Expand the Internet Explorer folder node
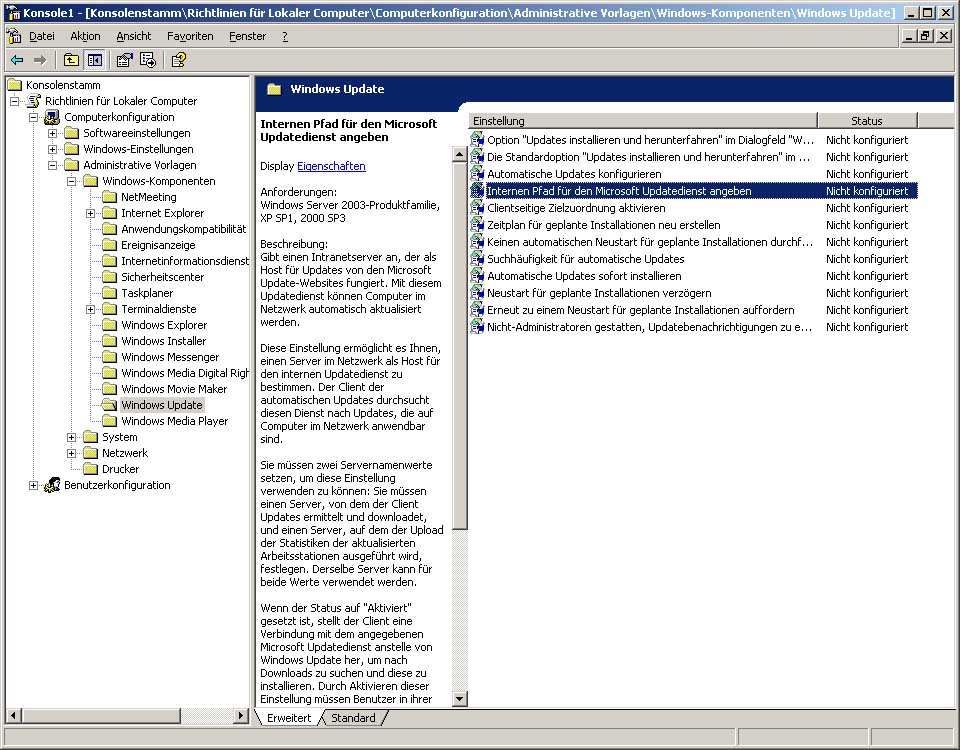 click(90, 213)
